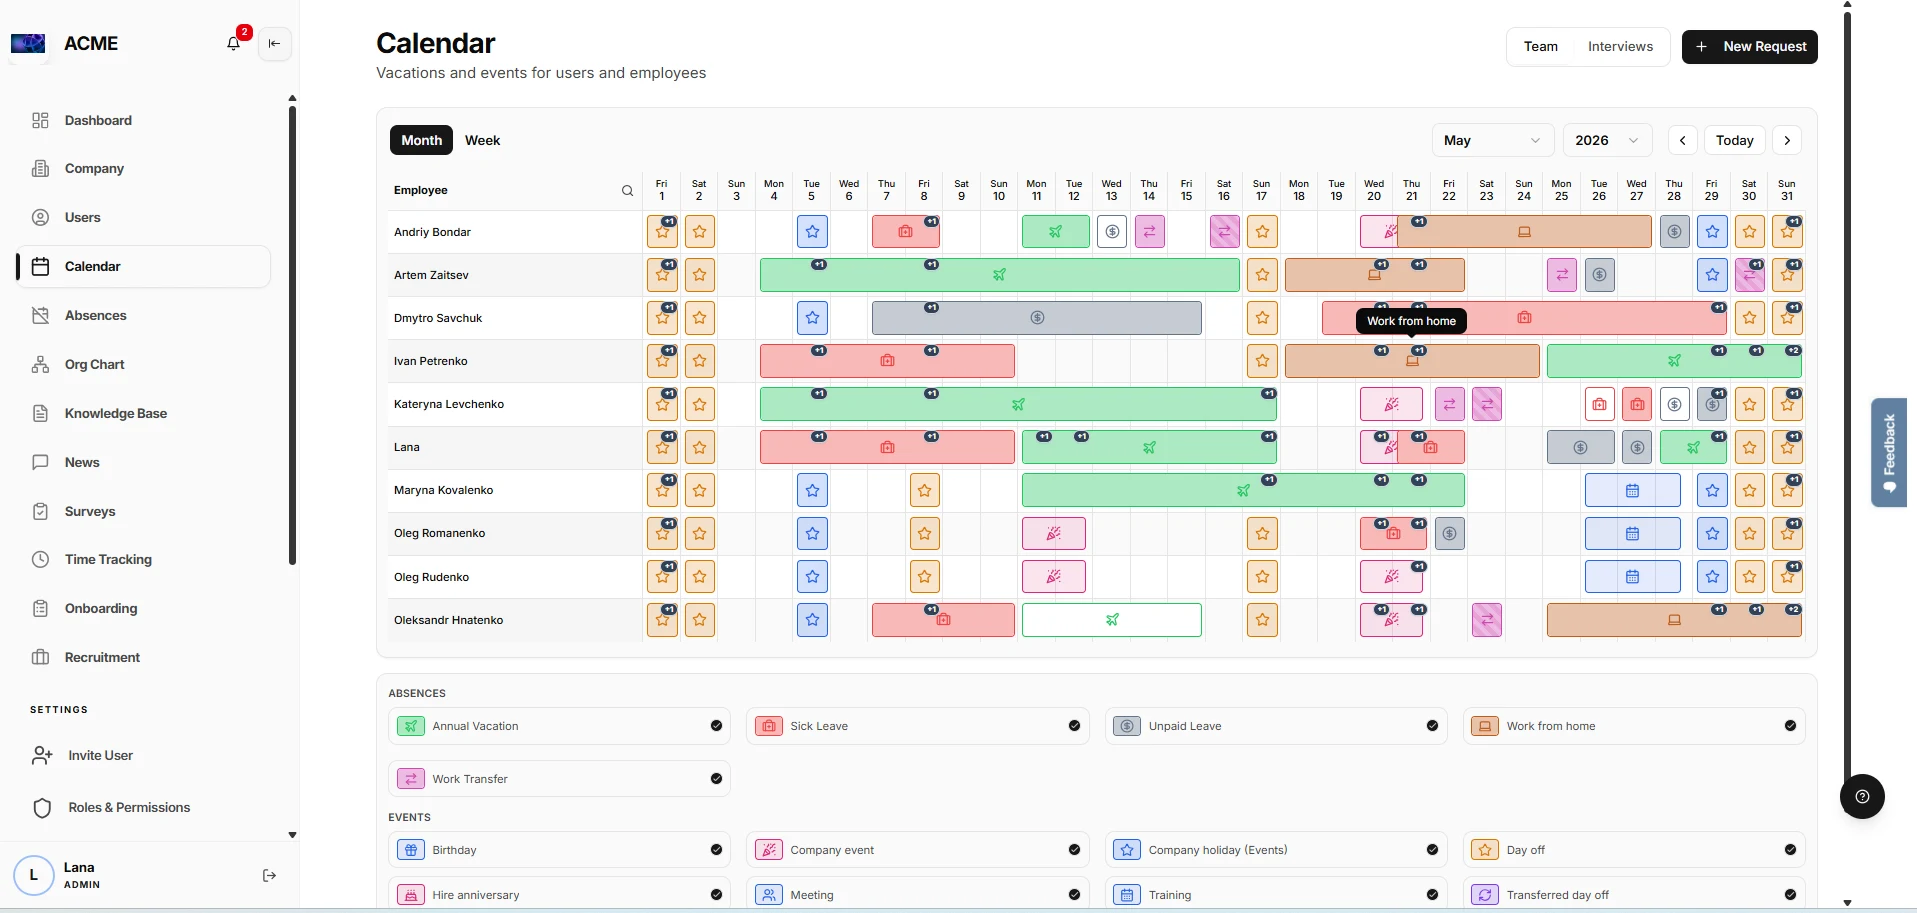Open the Feedback side tab
This screenshot has width=1917, height=913.
pos(1888,452)
